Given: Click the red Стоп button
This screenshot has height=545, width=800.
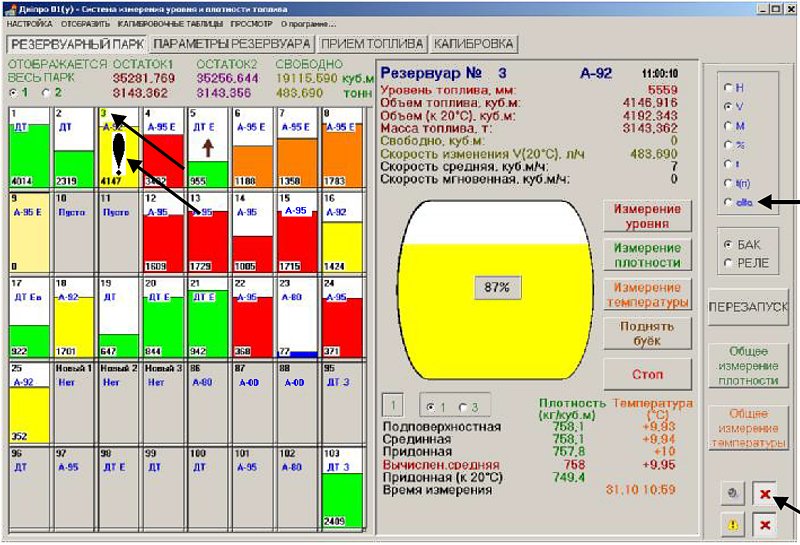Looking at the screenshot, I should tap(647, 375).
